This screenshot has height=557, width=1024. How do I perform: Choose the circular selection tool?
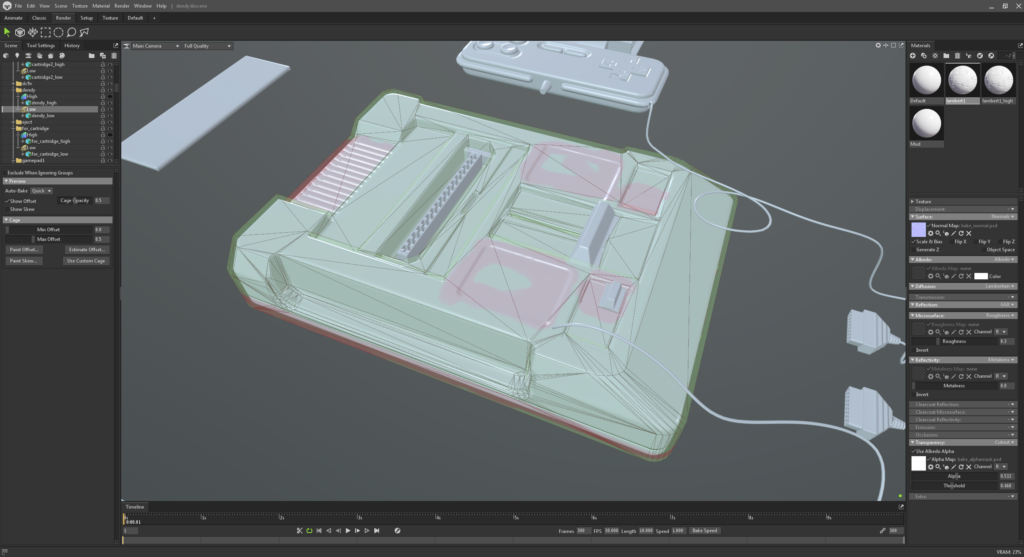(x=58, y=32)
